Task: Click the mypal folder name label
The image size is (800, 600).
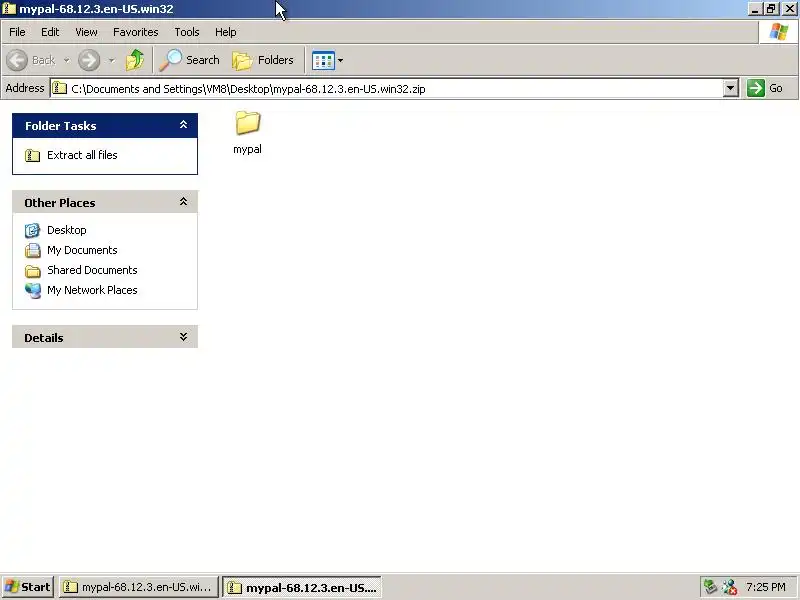Action: coord(247,149)
